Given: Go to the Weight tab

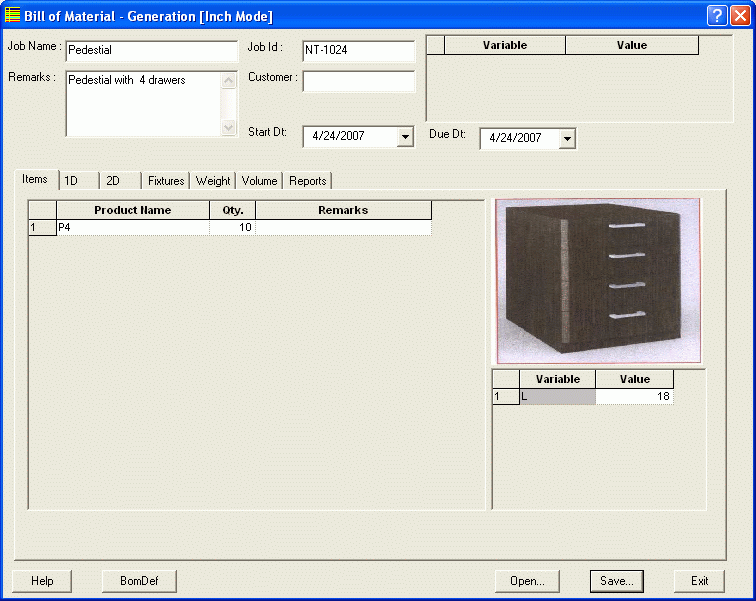Looking at the screenshot, I should tap(213, 181).
